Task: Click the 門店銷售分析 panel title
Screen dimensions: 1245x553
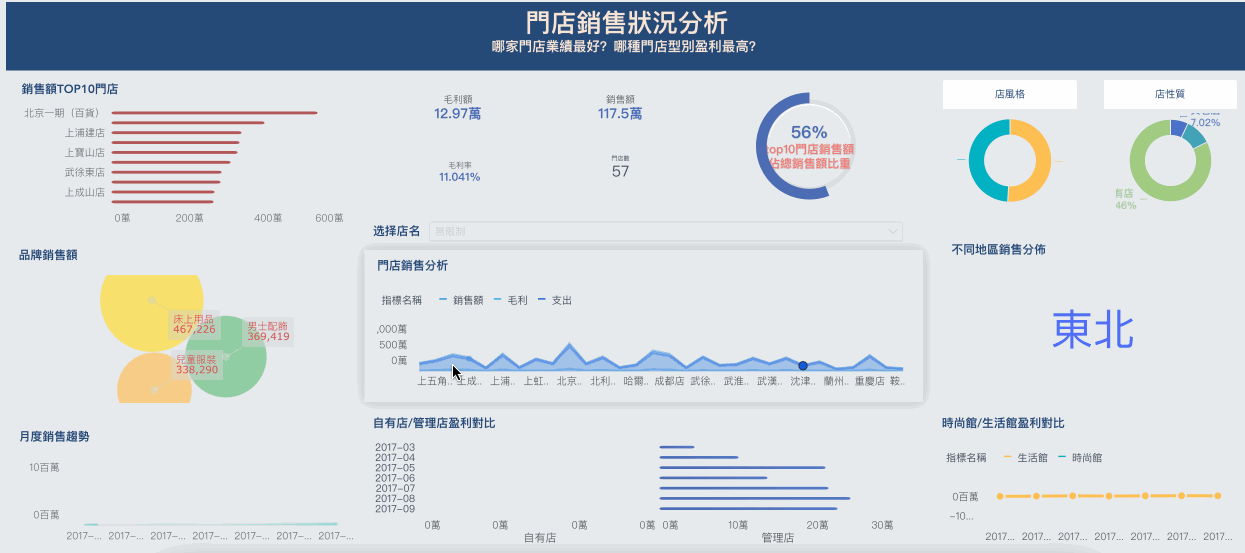Action: (x=413, y=266)
